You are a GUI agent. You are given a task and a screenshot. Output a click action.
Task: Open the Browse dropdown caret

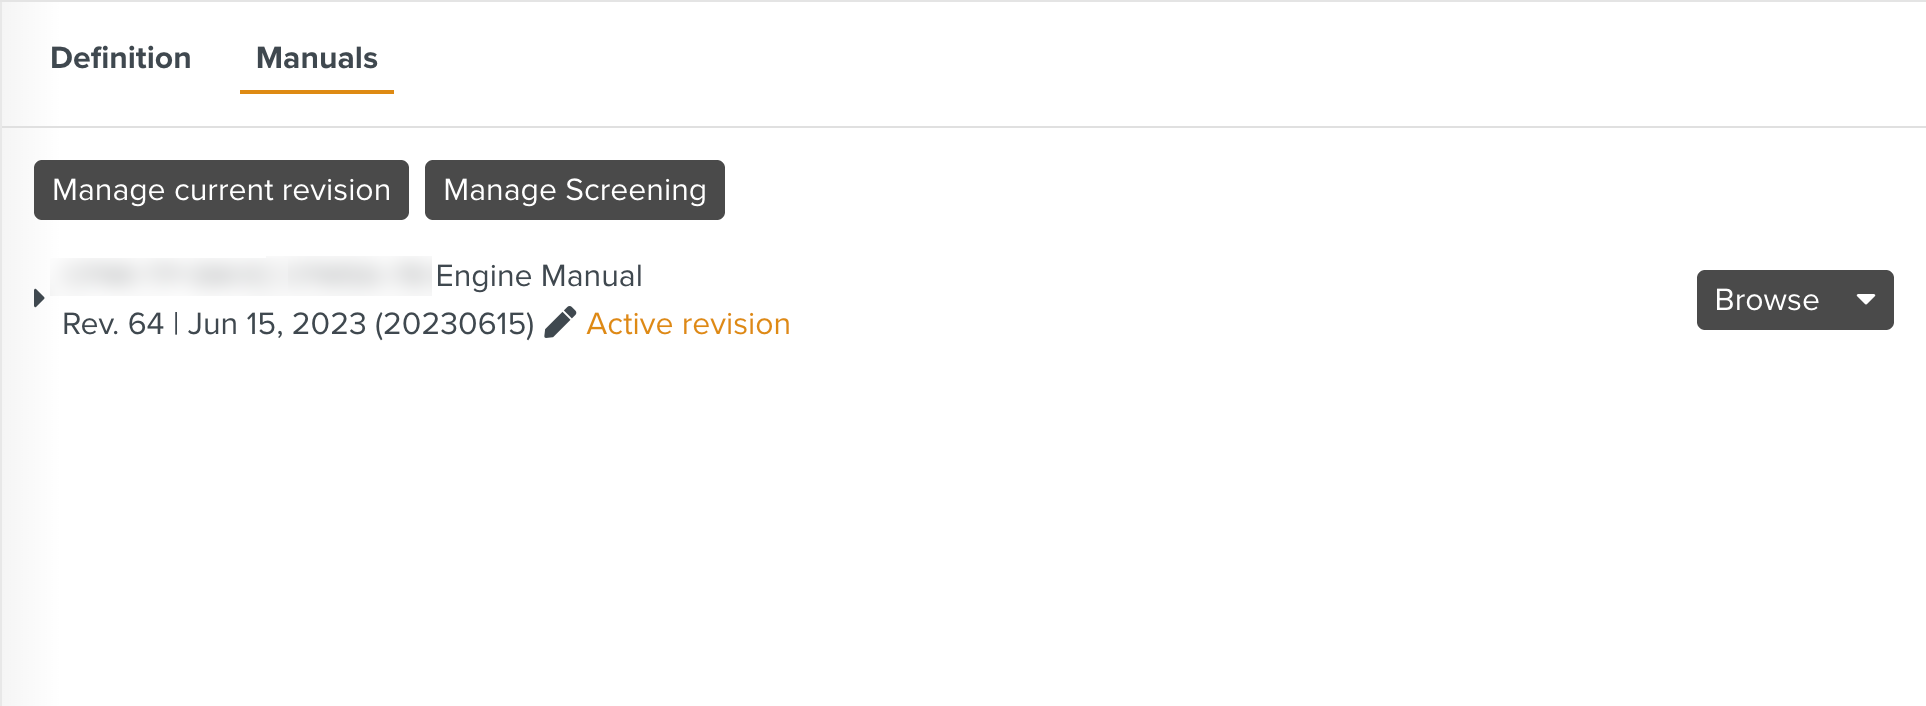[x=1865, y=299]
